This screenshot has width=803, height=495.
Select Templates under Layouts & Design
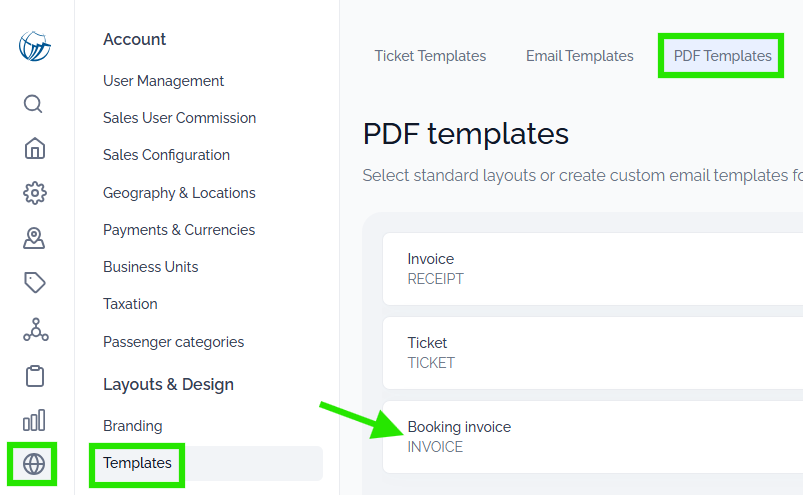click(137, 463)
